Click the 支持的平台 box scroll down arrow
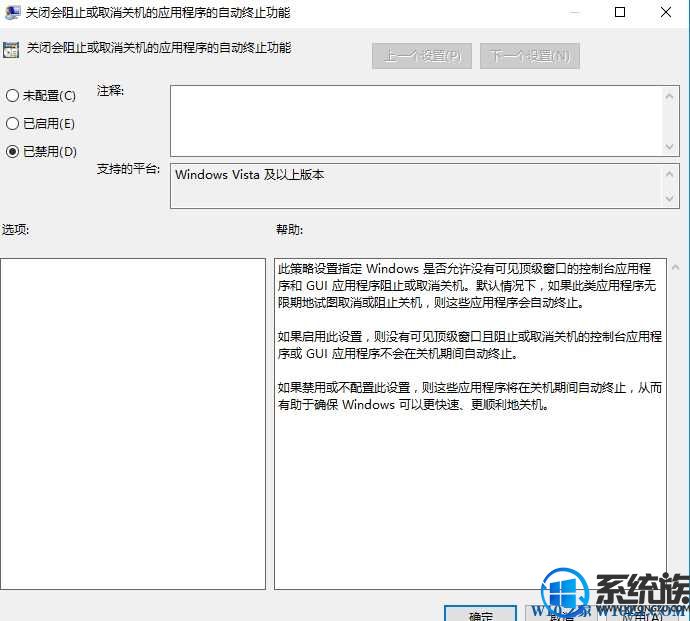Image resolution: width=690 pixels, height=621 pixels. click(669, 198)
